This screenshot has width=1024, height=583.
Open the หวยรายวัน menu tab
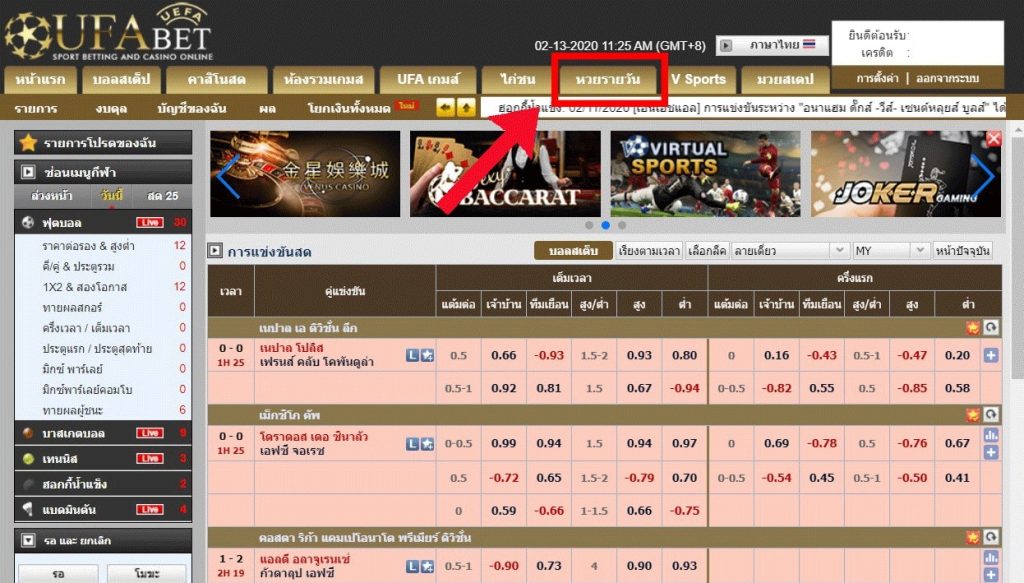(607, 80)
